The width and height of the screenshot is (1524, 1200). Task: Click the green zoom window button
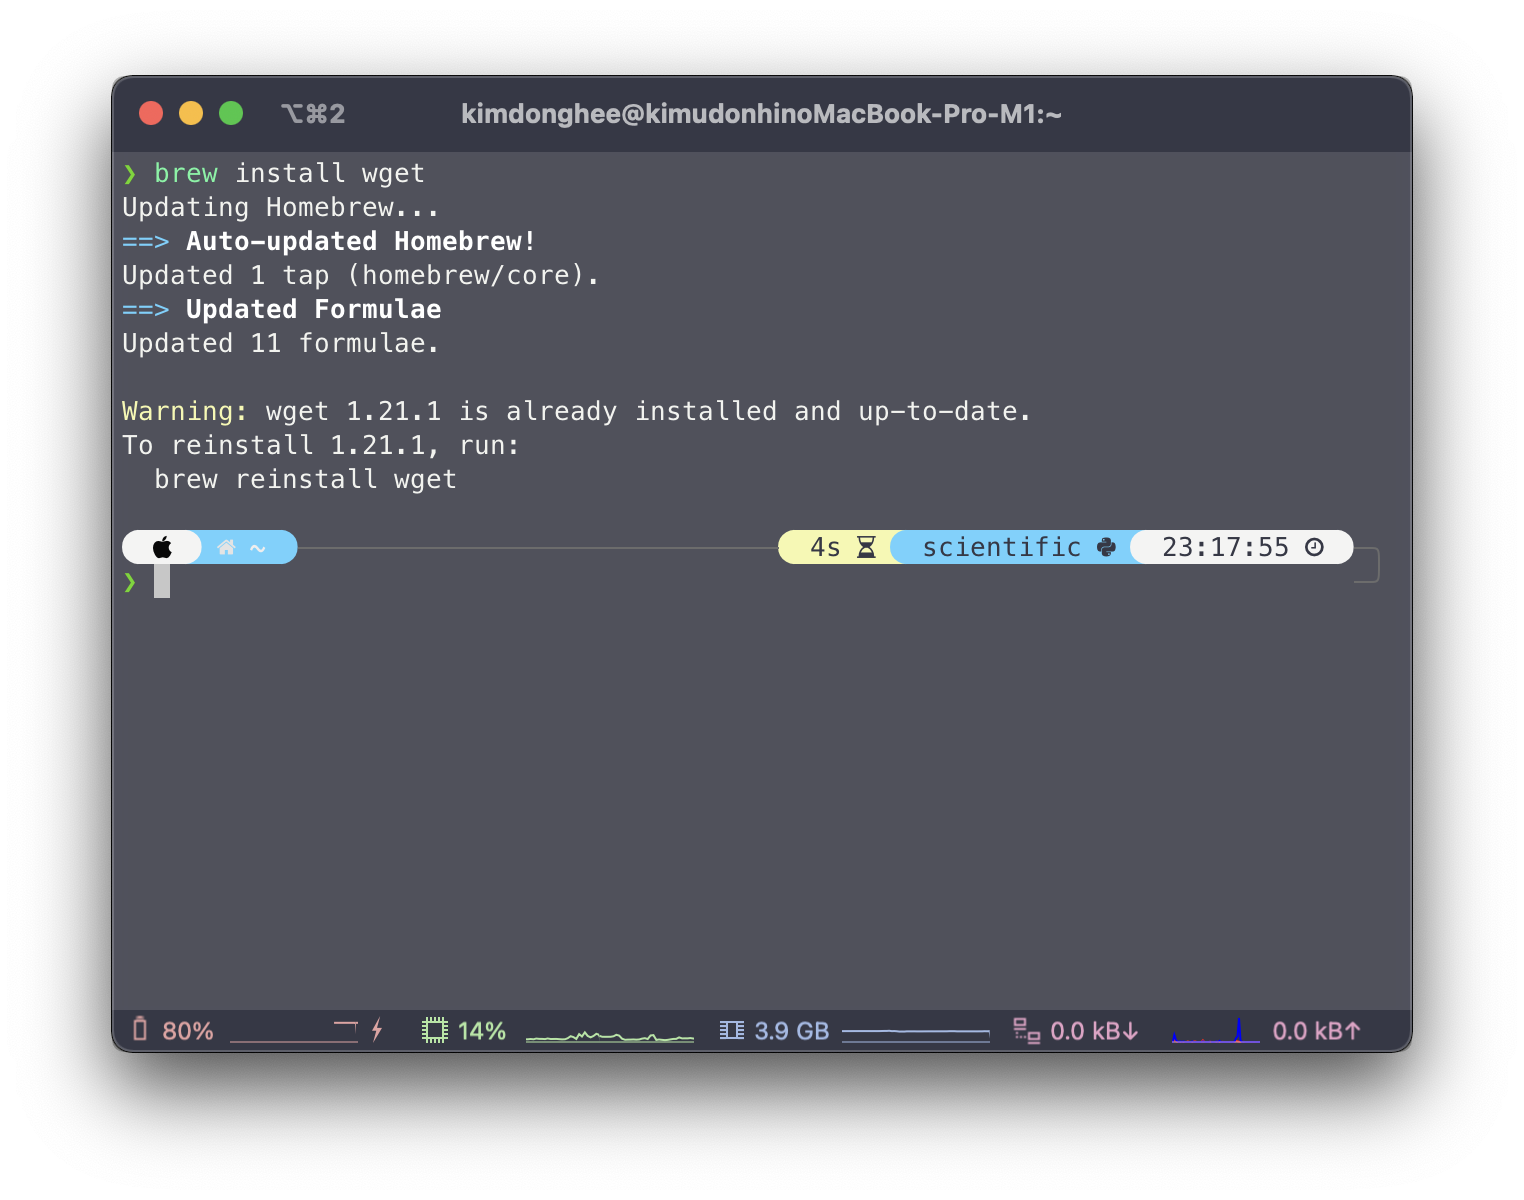231,113
